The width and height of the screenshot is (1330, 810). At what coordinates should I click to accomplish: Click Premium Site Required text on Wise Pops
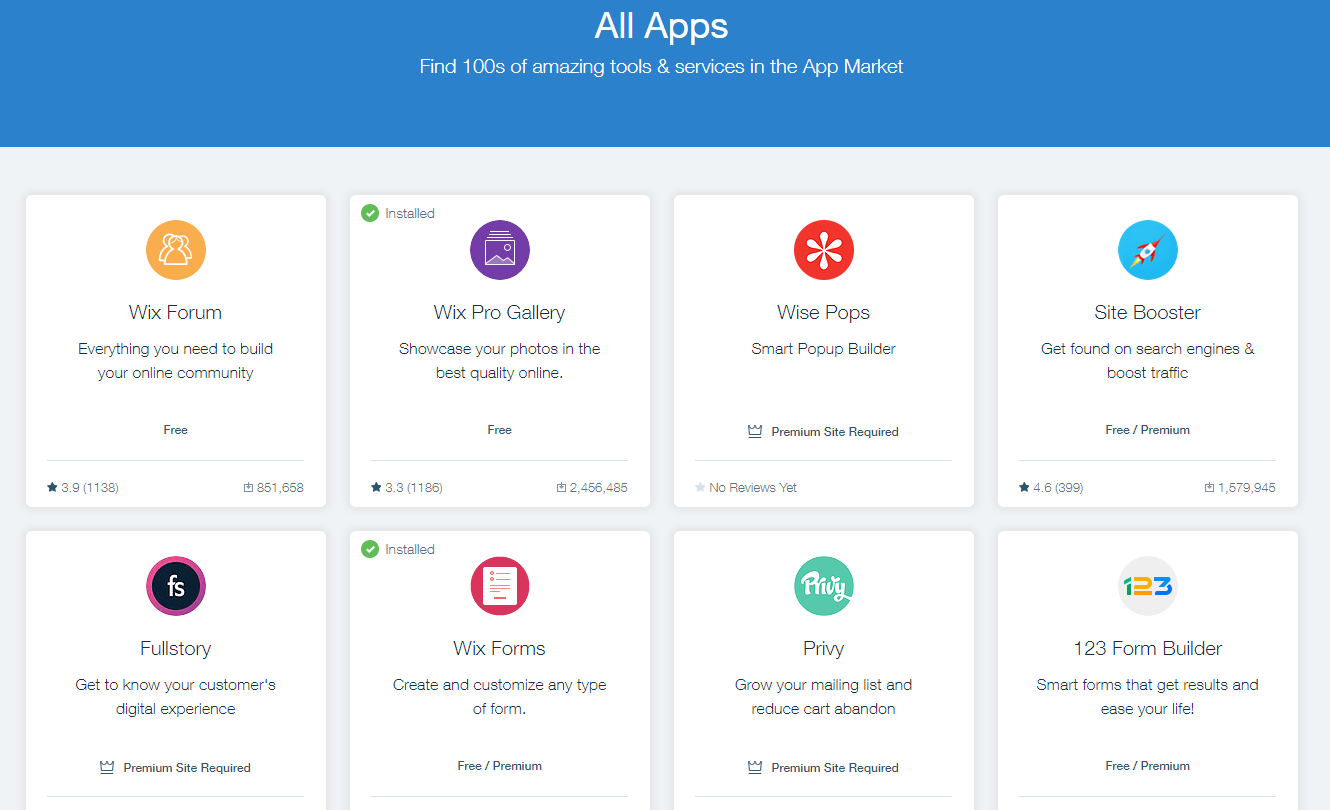pos(835,432)
